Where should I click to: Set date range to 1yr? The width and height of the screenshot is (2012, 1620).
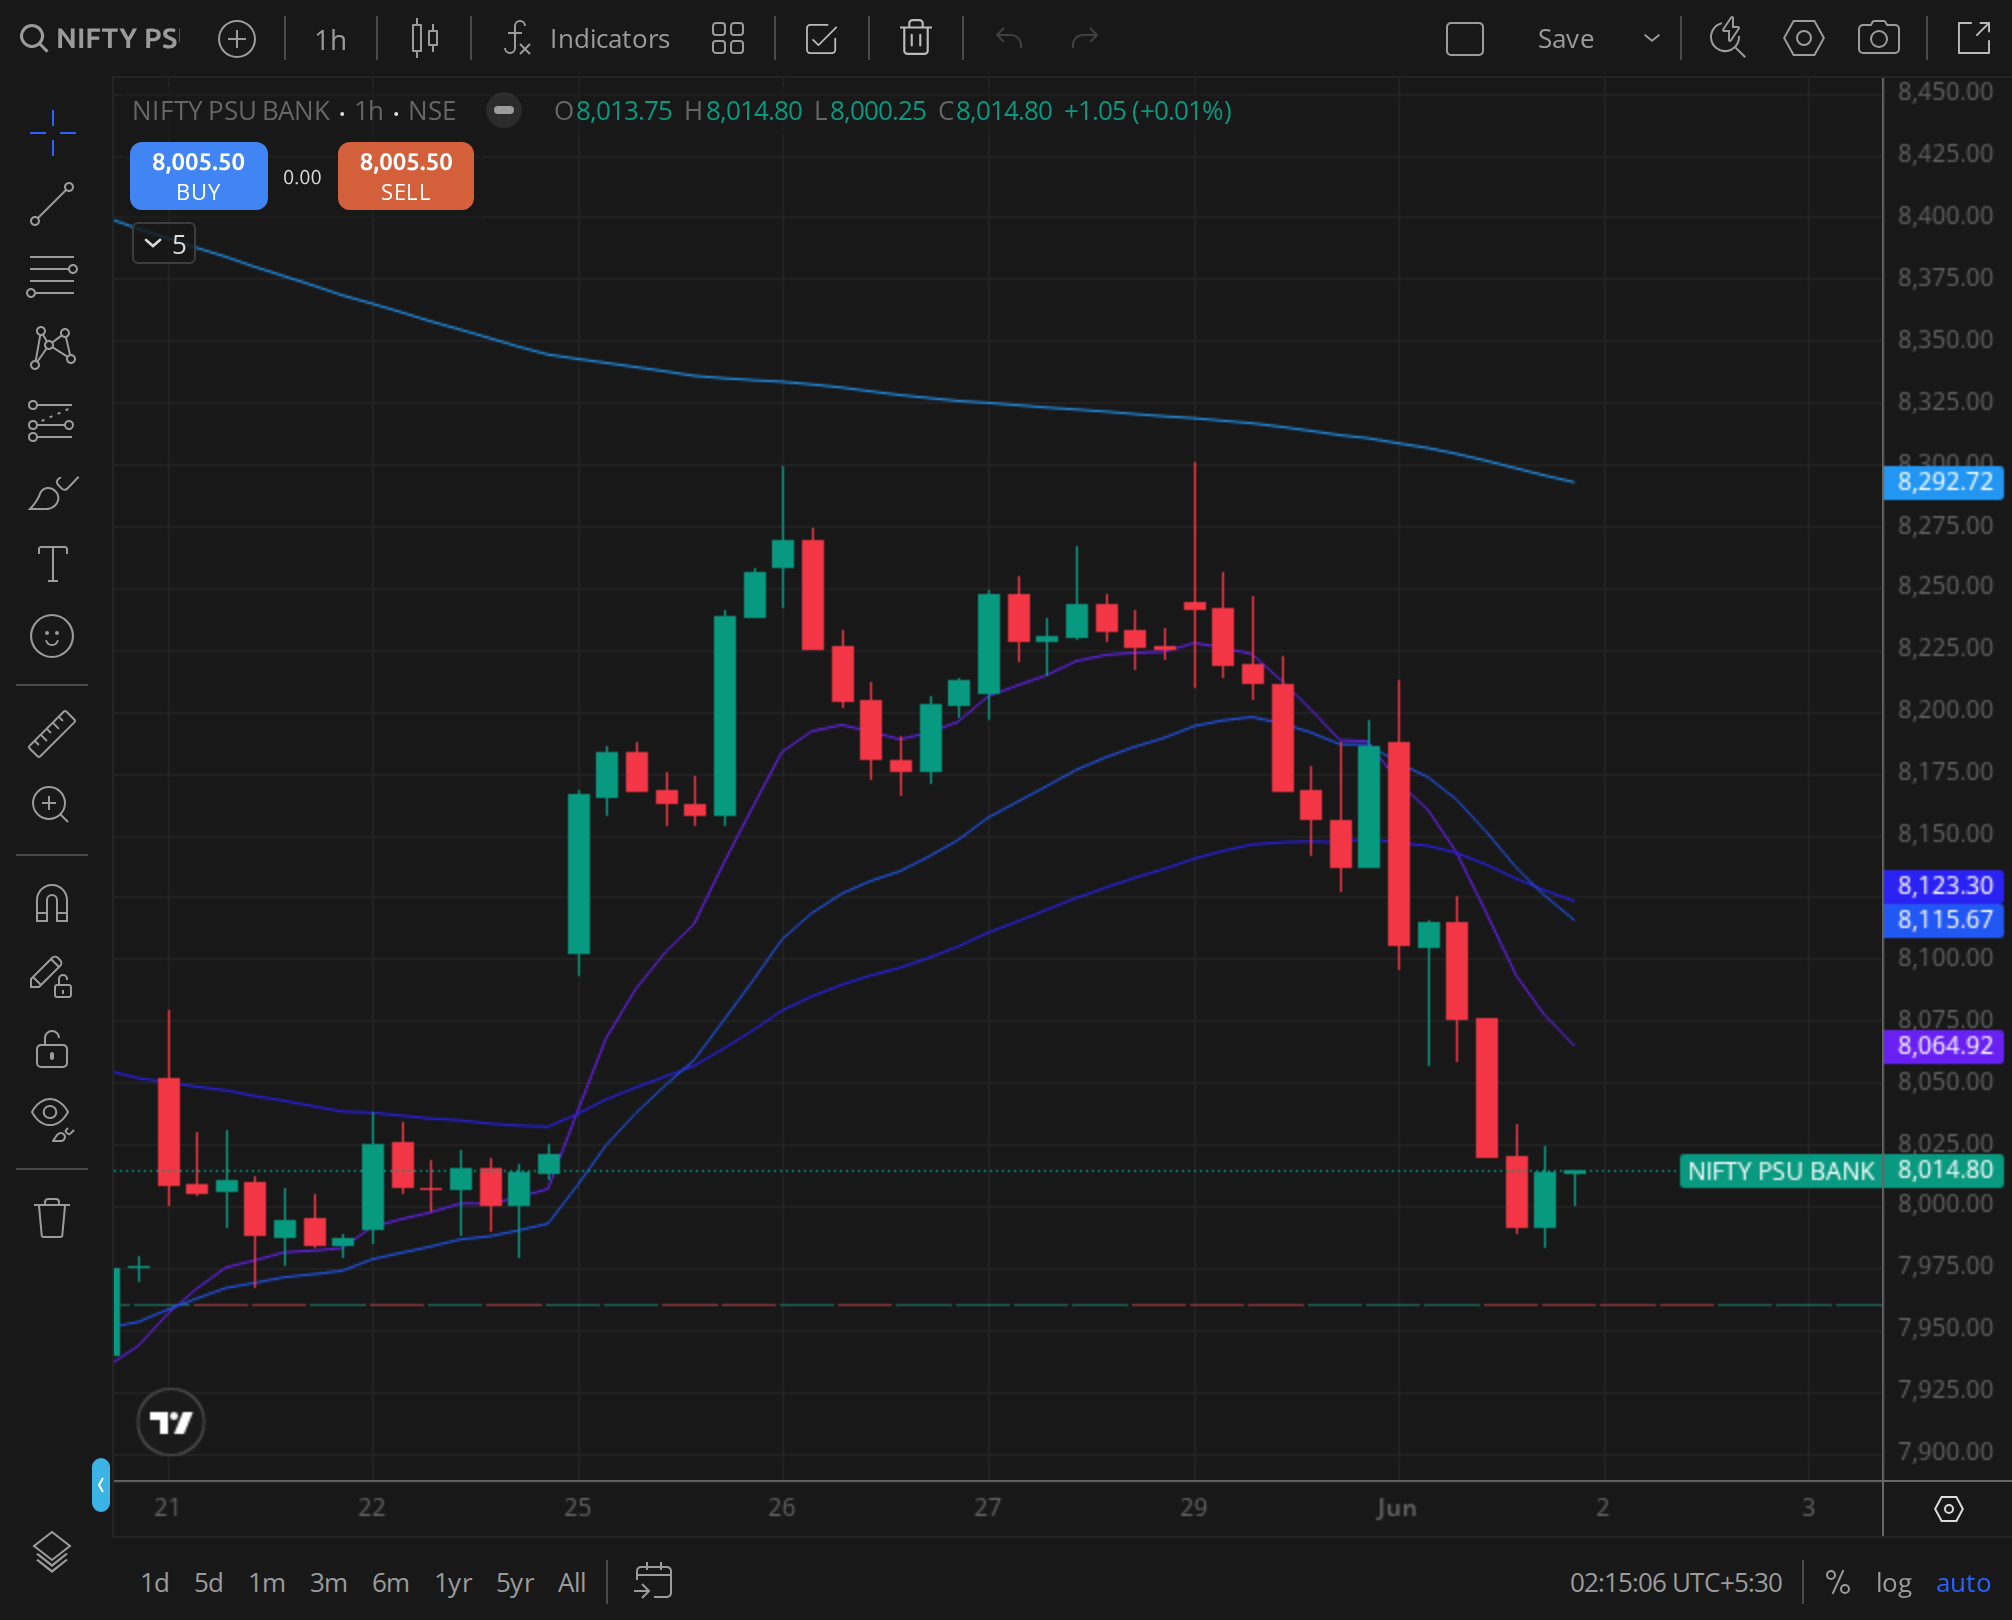(x=453, y=1583)
